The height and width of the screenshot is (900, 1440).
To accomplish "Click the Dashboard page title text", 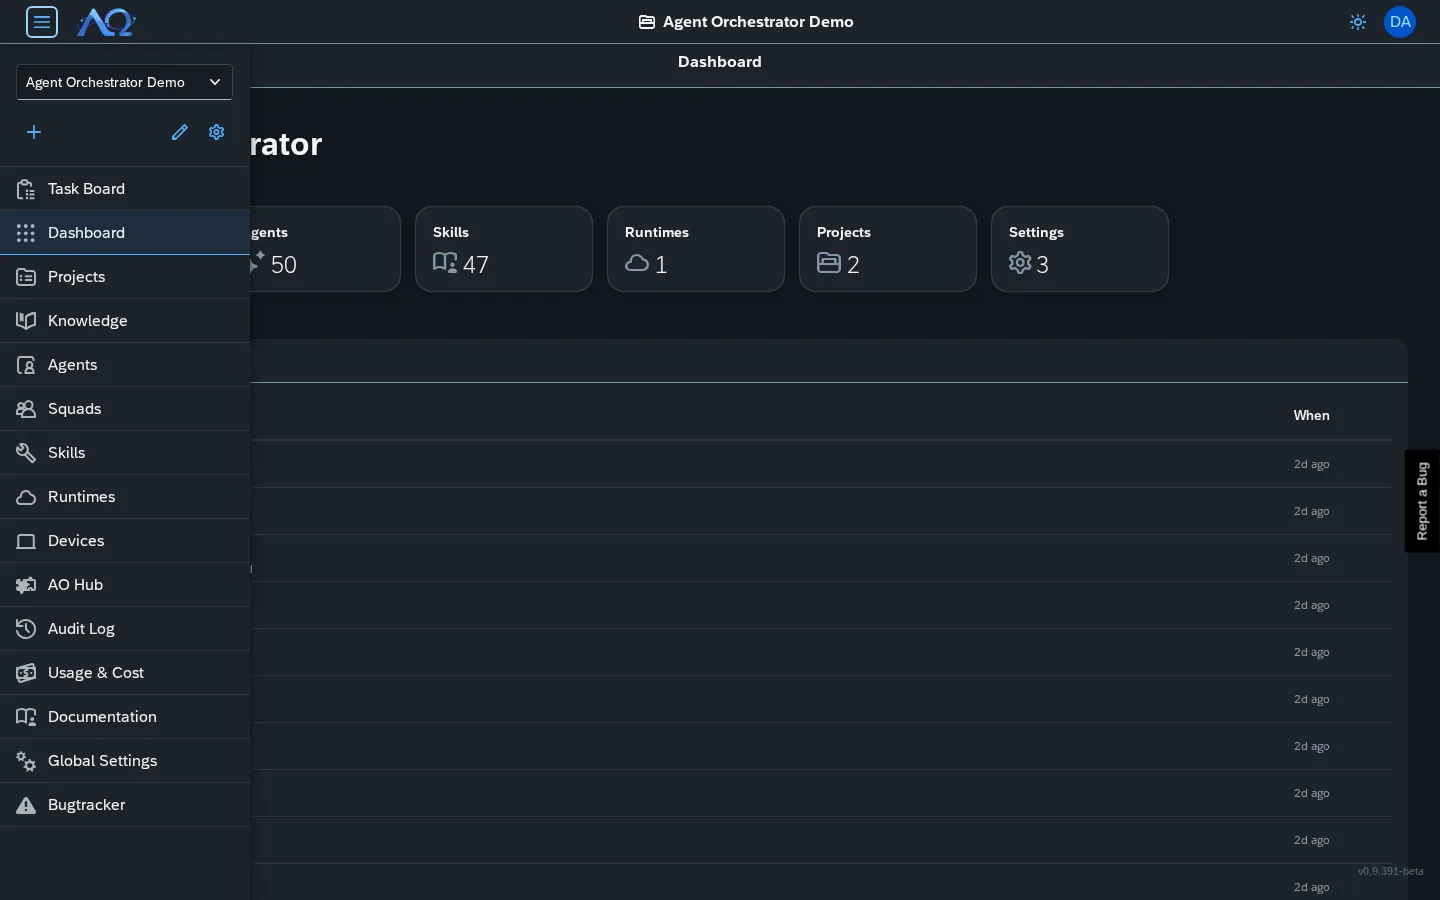I will tap(720, 62).
